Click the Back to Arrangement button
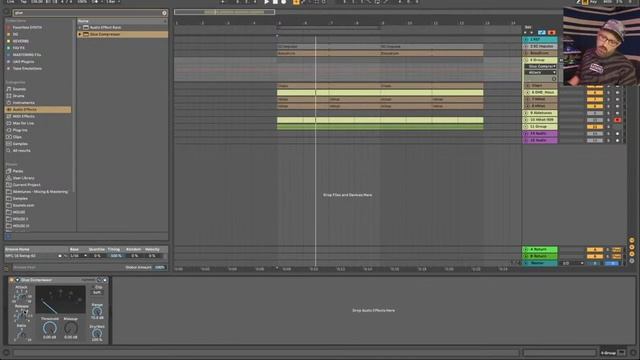640x360 pixels. pyautogui.click(x=552, y=32)
